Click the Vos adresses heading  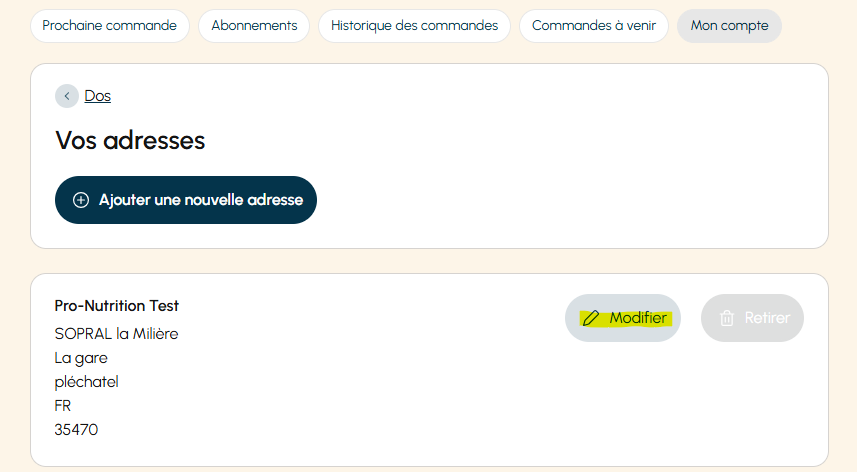point(130,140)
